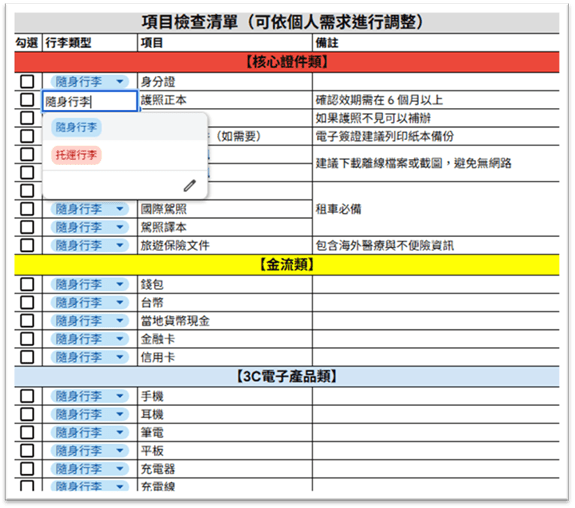The image size is (575, 508).
Task: Expand the dropdown arrow in the 筆電 row
Action: point(120,432)
